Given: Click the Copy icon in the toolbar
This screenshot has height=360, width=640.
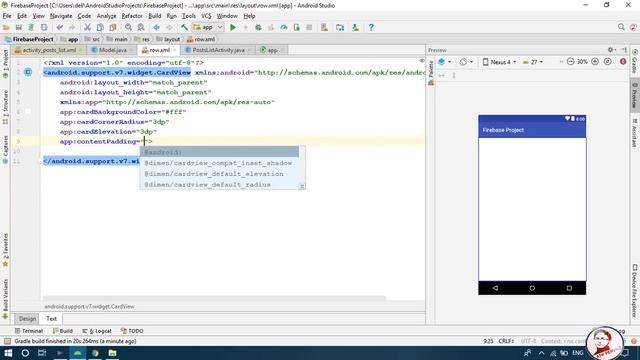Looking at the screenshot, I should point(100,27).
